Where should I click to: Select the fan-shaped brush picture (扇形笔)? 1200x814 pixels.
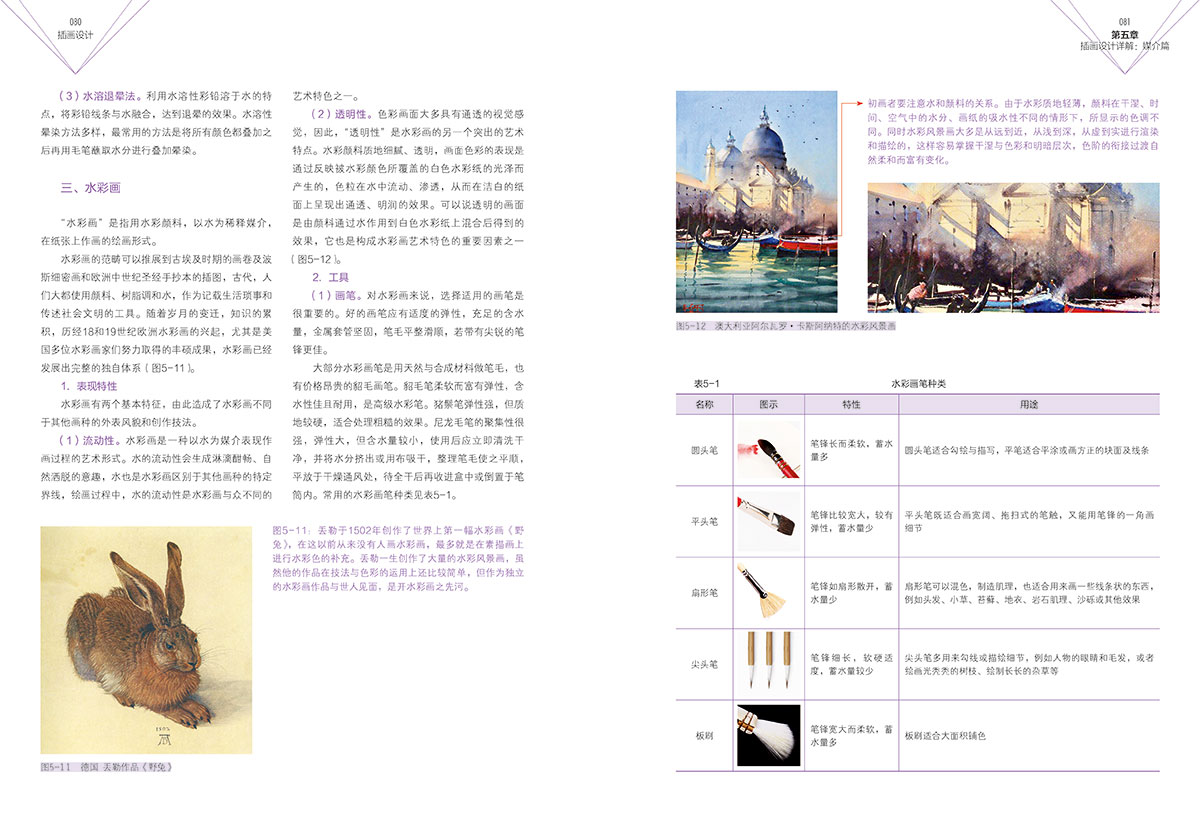pyautogui.click(x=768, y=591)
